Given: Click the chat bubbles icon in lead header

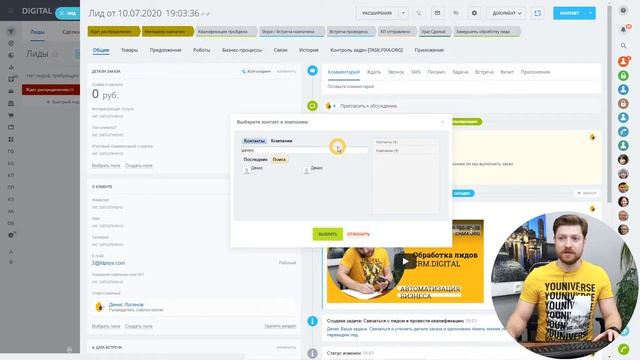Looking at the screenshot, I should click(456, 13).
